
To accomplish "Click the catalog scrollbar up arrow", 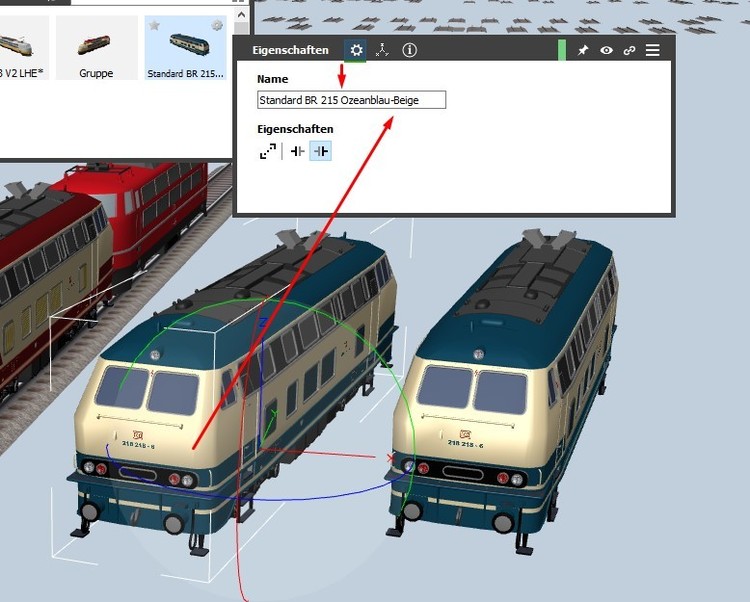I will point(241,15).
